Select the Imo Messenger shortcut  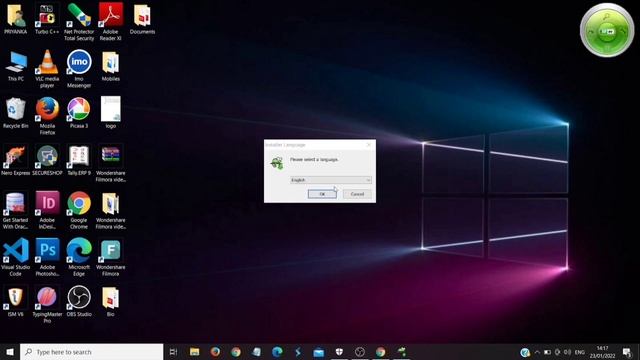point(79,69)
